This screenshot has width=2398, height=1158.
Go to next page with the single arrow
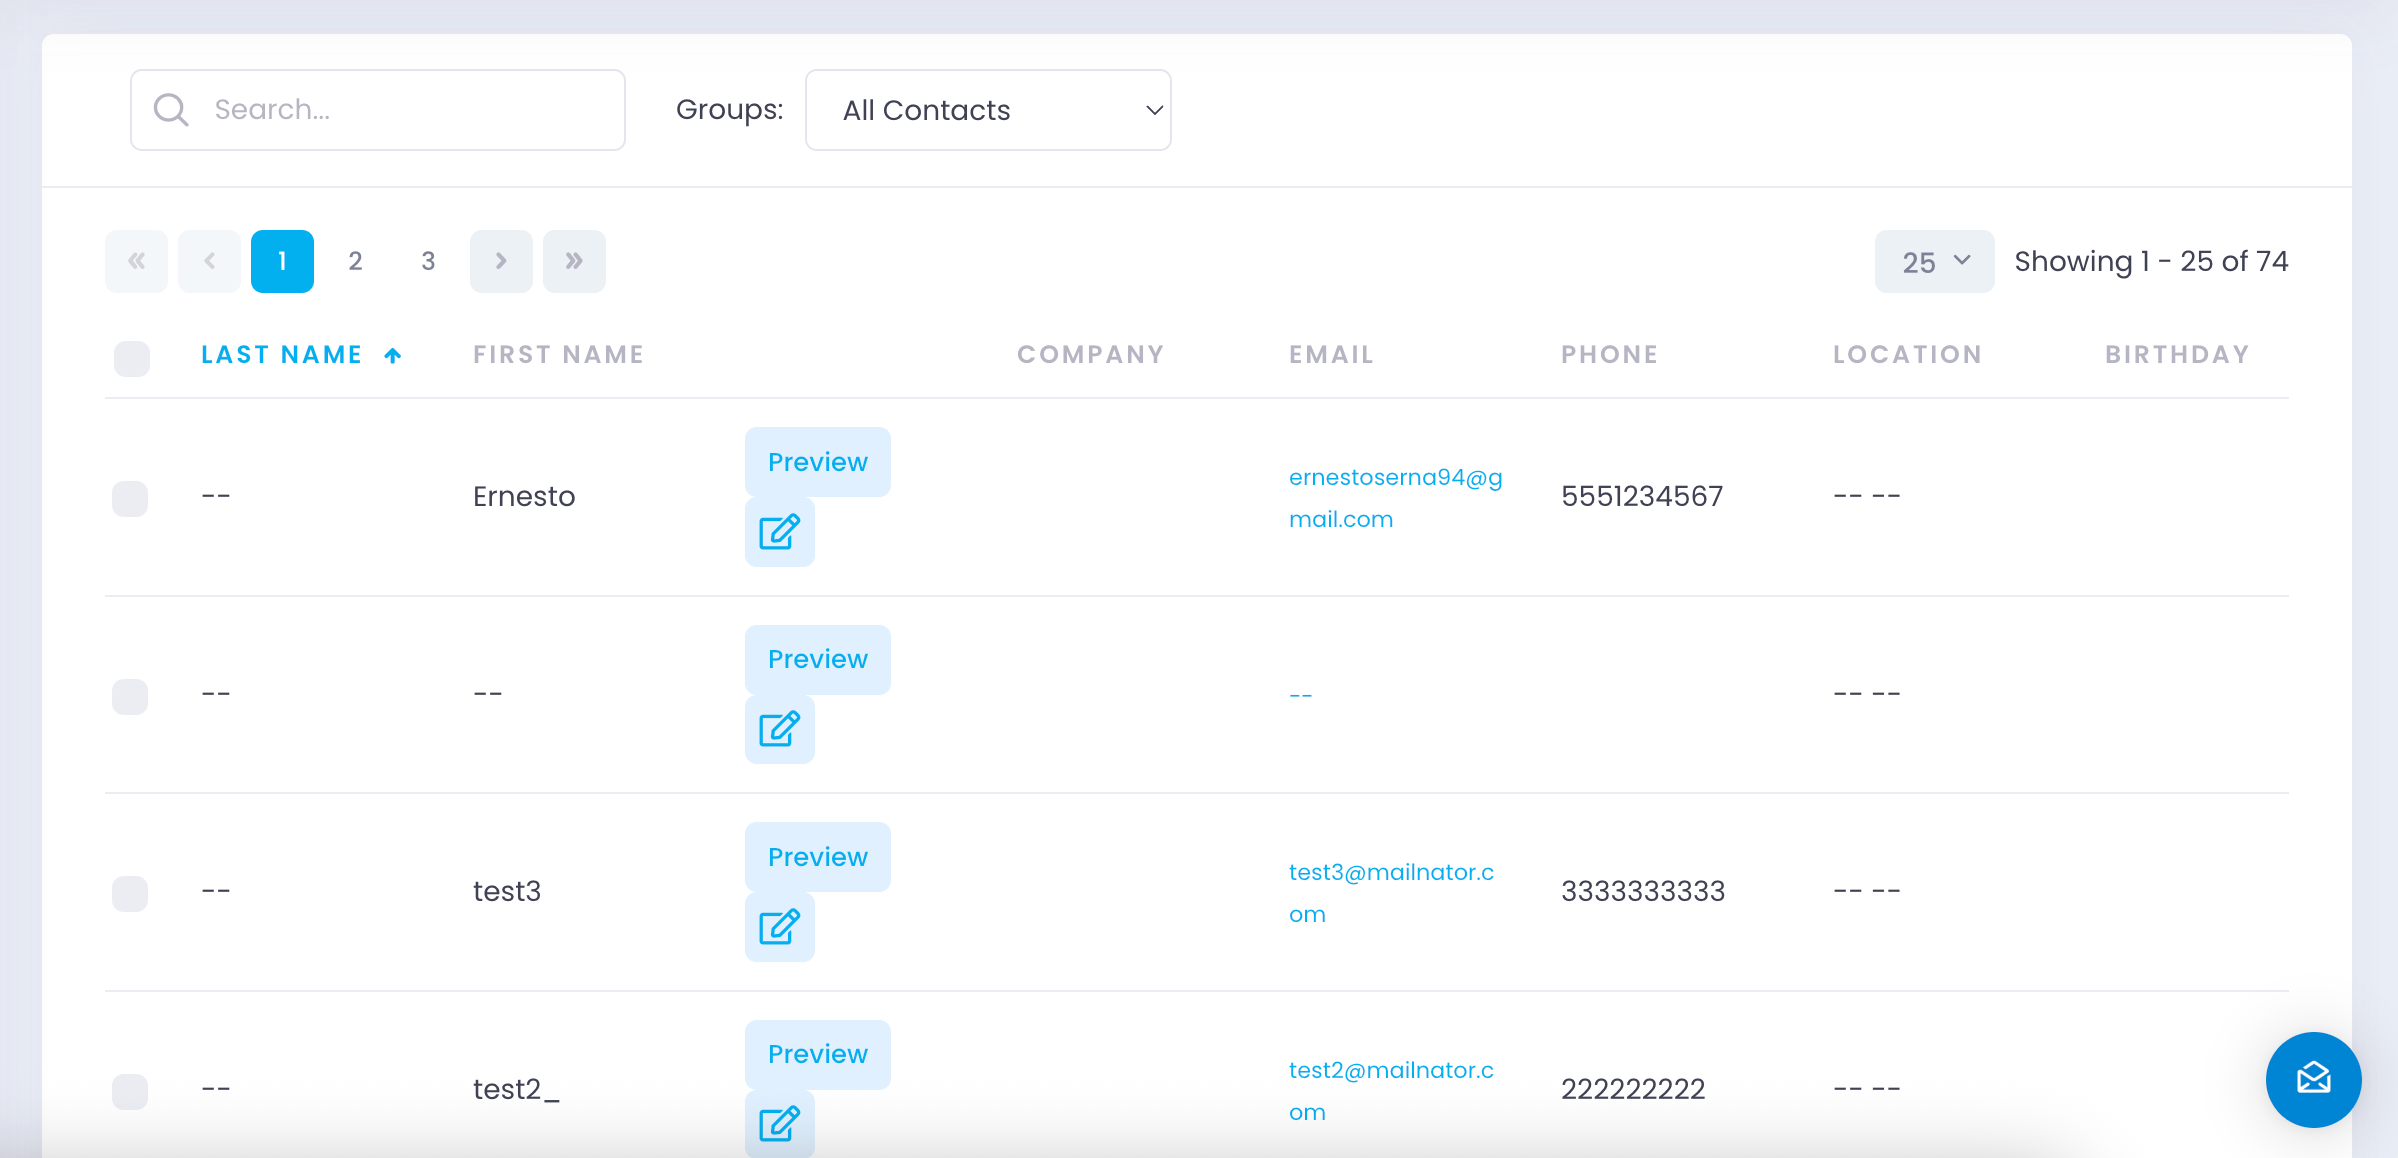(x=501, y=261)
